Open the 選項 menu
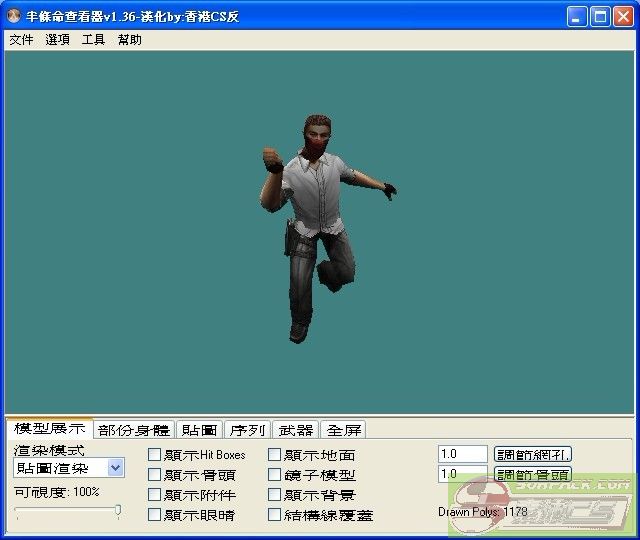The width and height of the screenshot is (640, 540). pyautogui.click(x=57, y=40)
